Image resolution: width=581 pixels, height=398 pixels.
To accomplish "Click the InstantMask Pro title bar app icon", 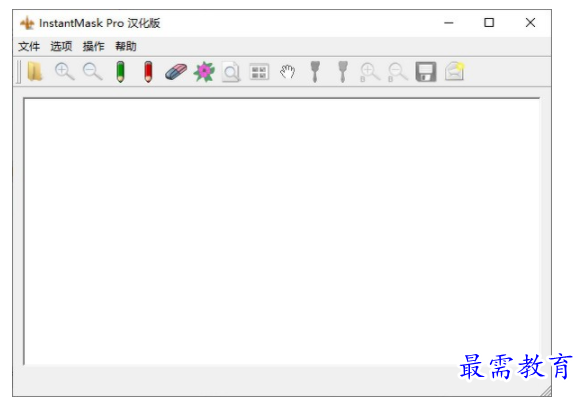I will click(x=27, y=23).
